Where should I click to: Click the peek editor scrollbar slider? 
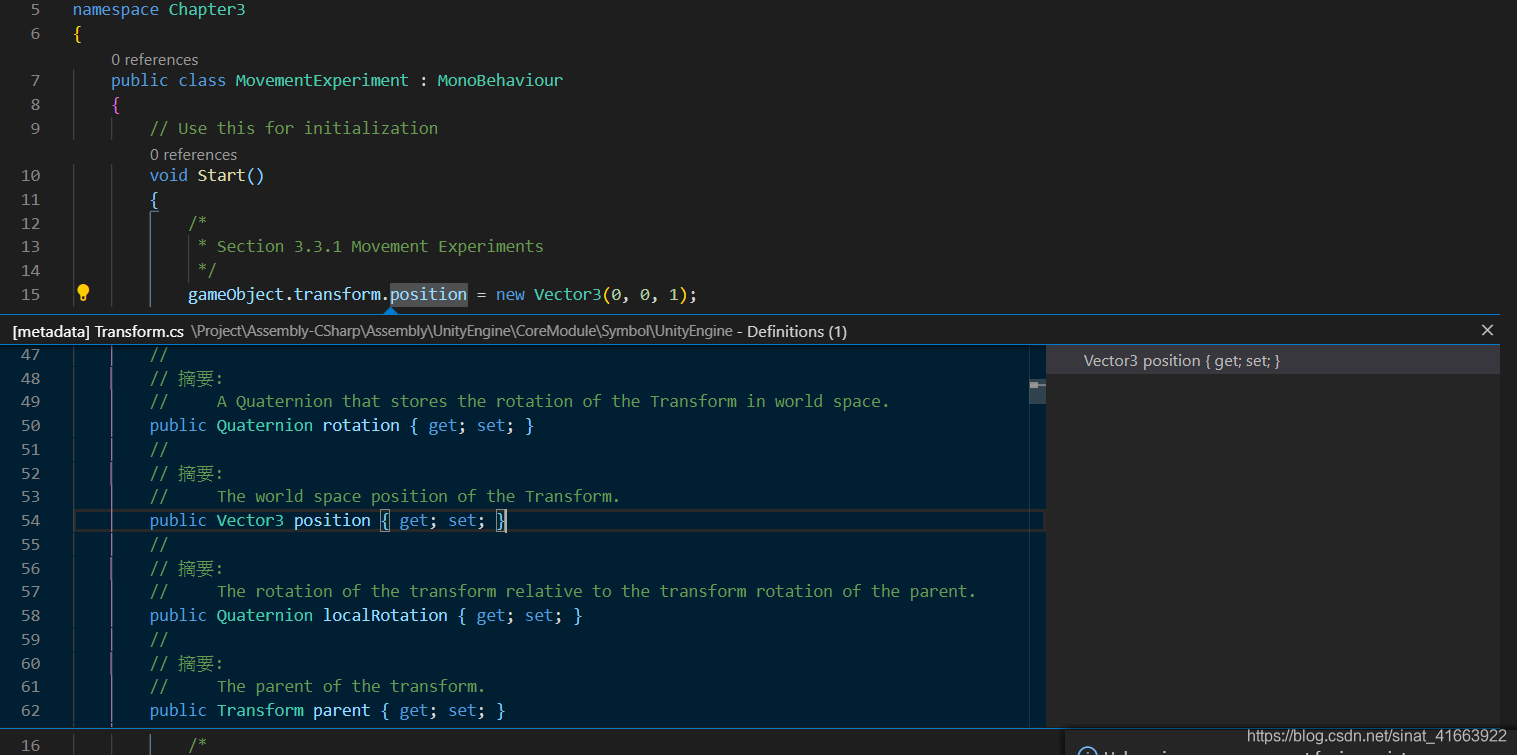point(1037,391)
